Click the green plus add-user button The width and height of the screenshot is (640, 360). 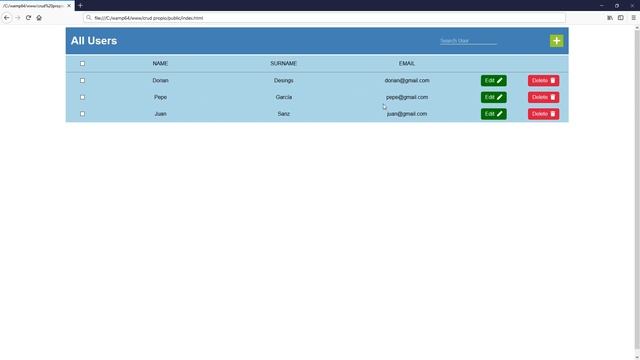[x=556, y=41]
